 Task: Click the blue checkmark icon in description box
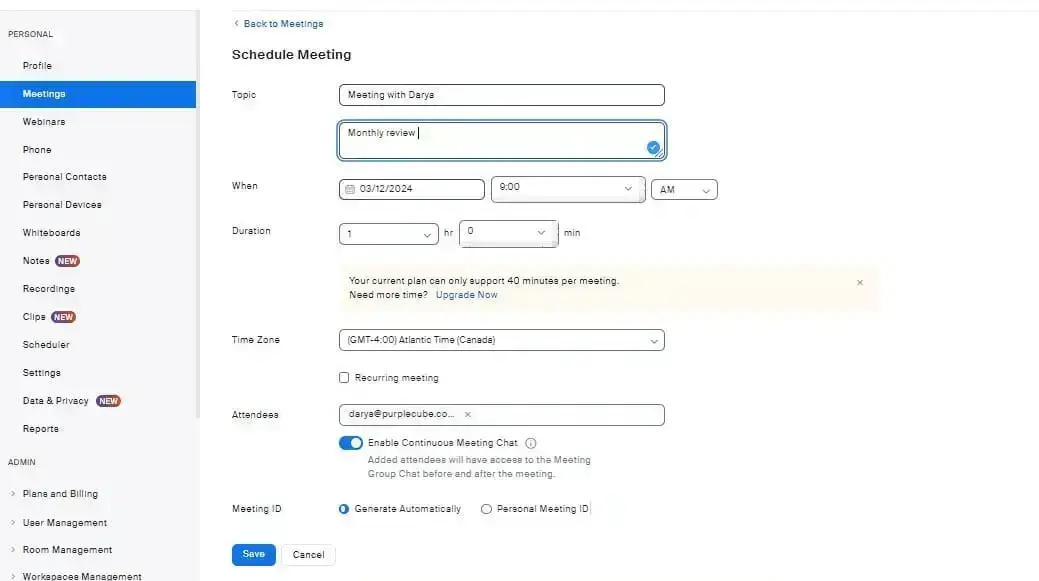click(653, 147)
